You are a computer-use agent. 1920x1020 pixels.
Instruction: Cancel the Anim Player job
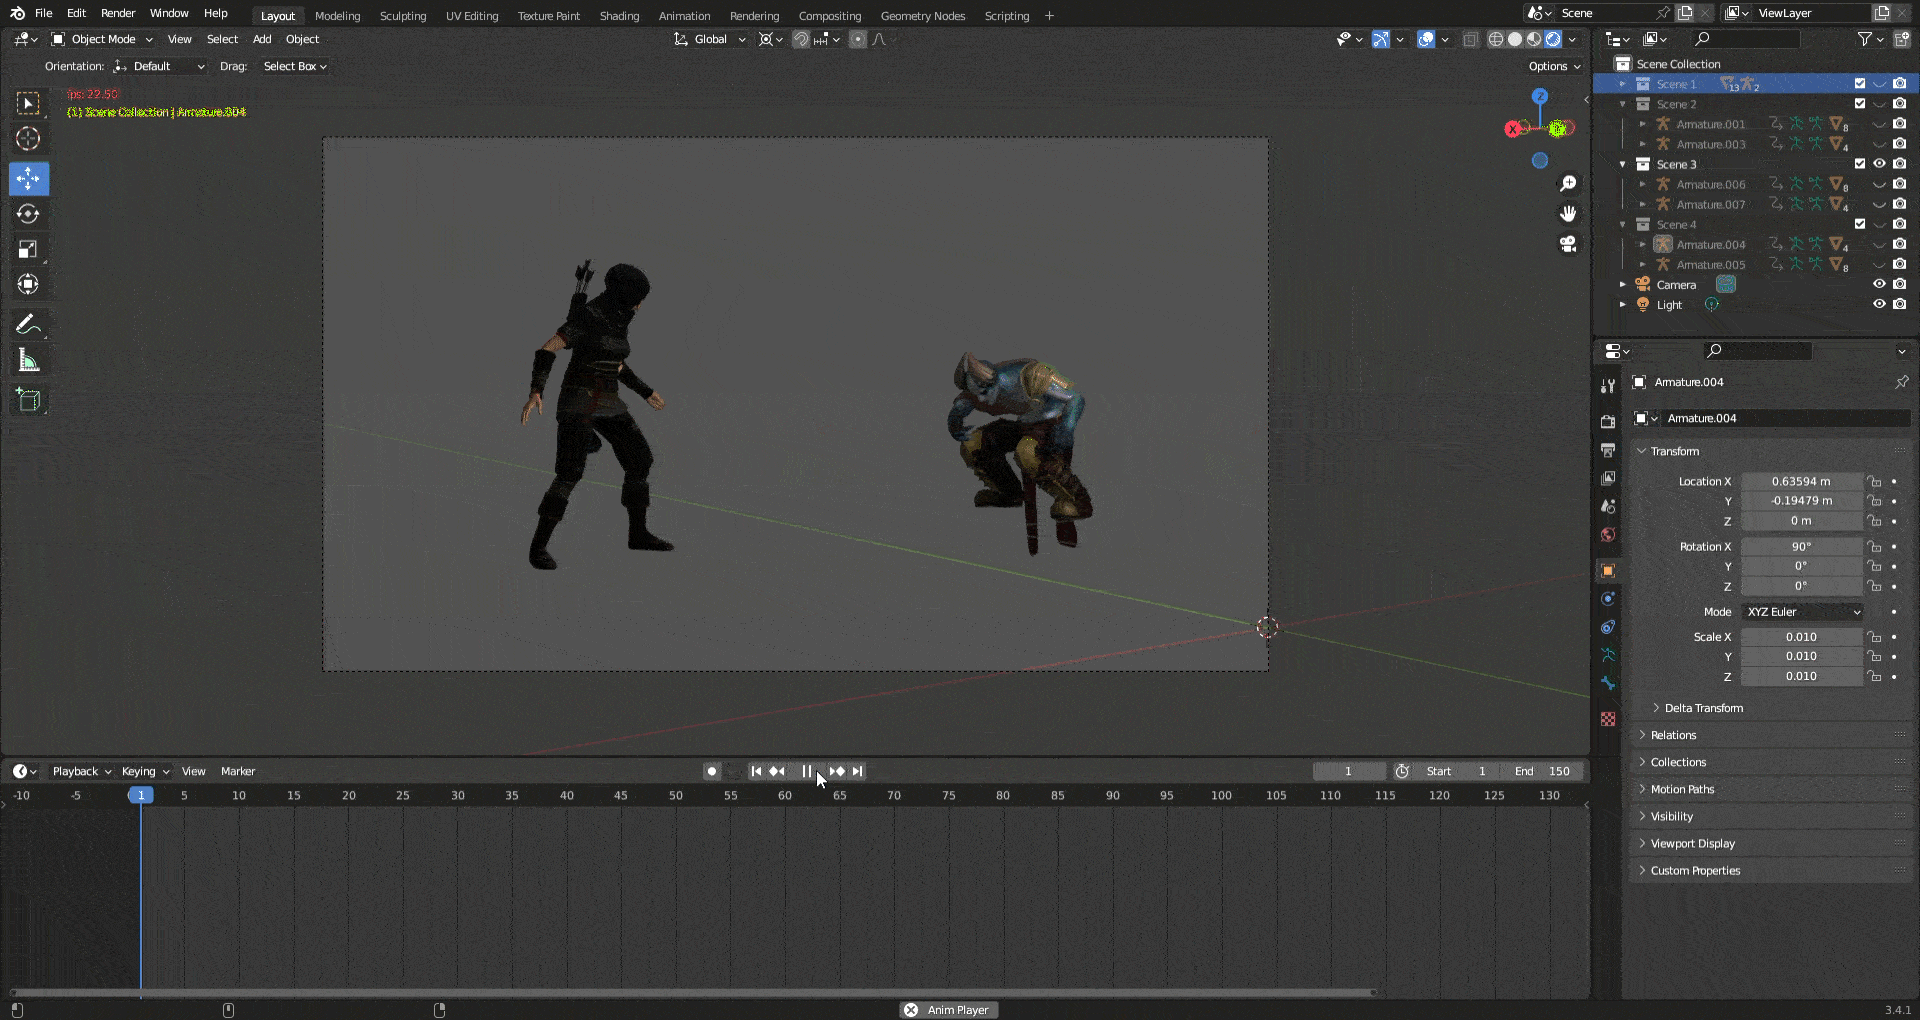(x=911, y=1010)
